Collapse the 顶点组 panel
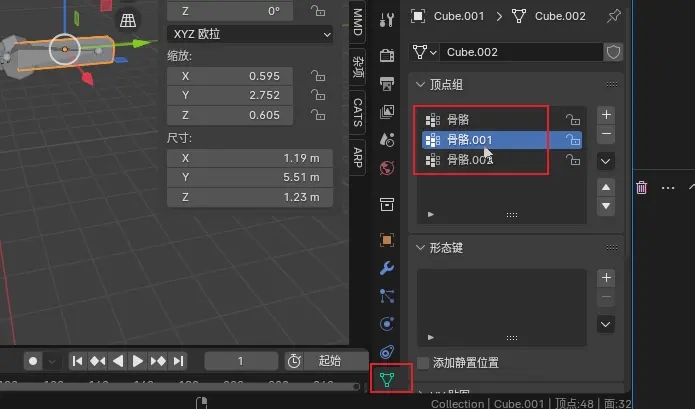Screen dimensions: 695x409 pos(420,83)
